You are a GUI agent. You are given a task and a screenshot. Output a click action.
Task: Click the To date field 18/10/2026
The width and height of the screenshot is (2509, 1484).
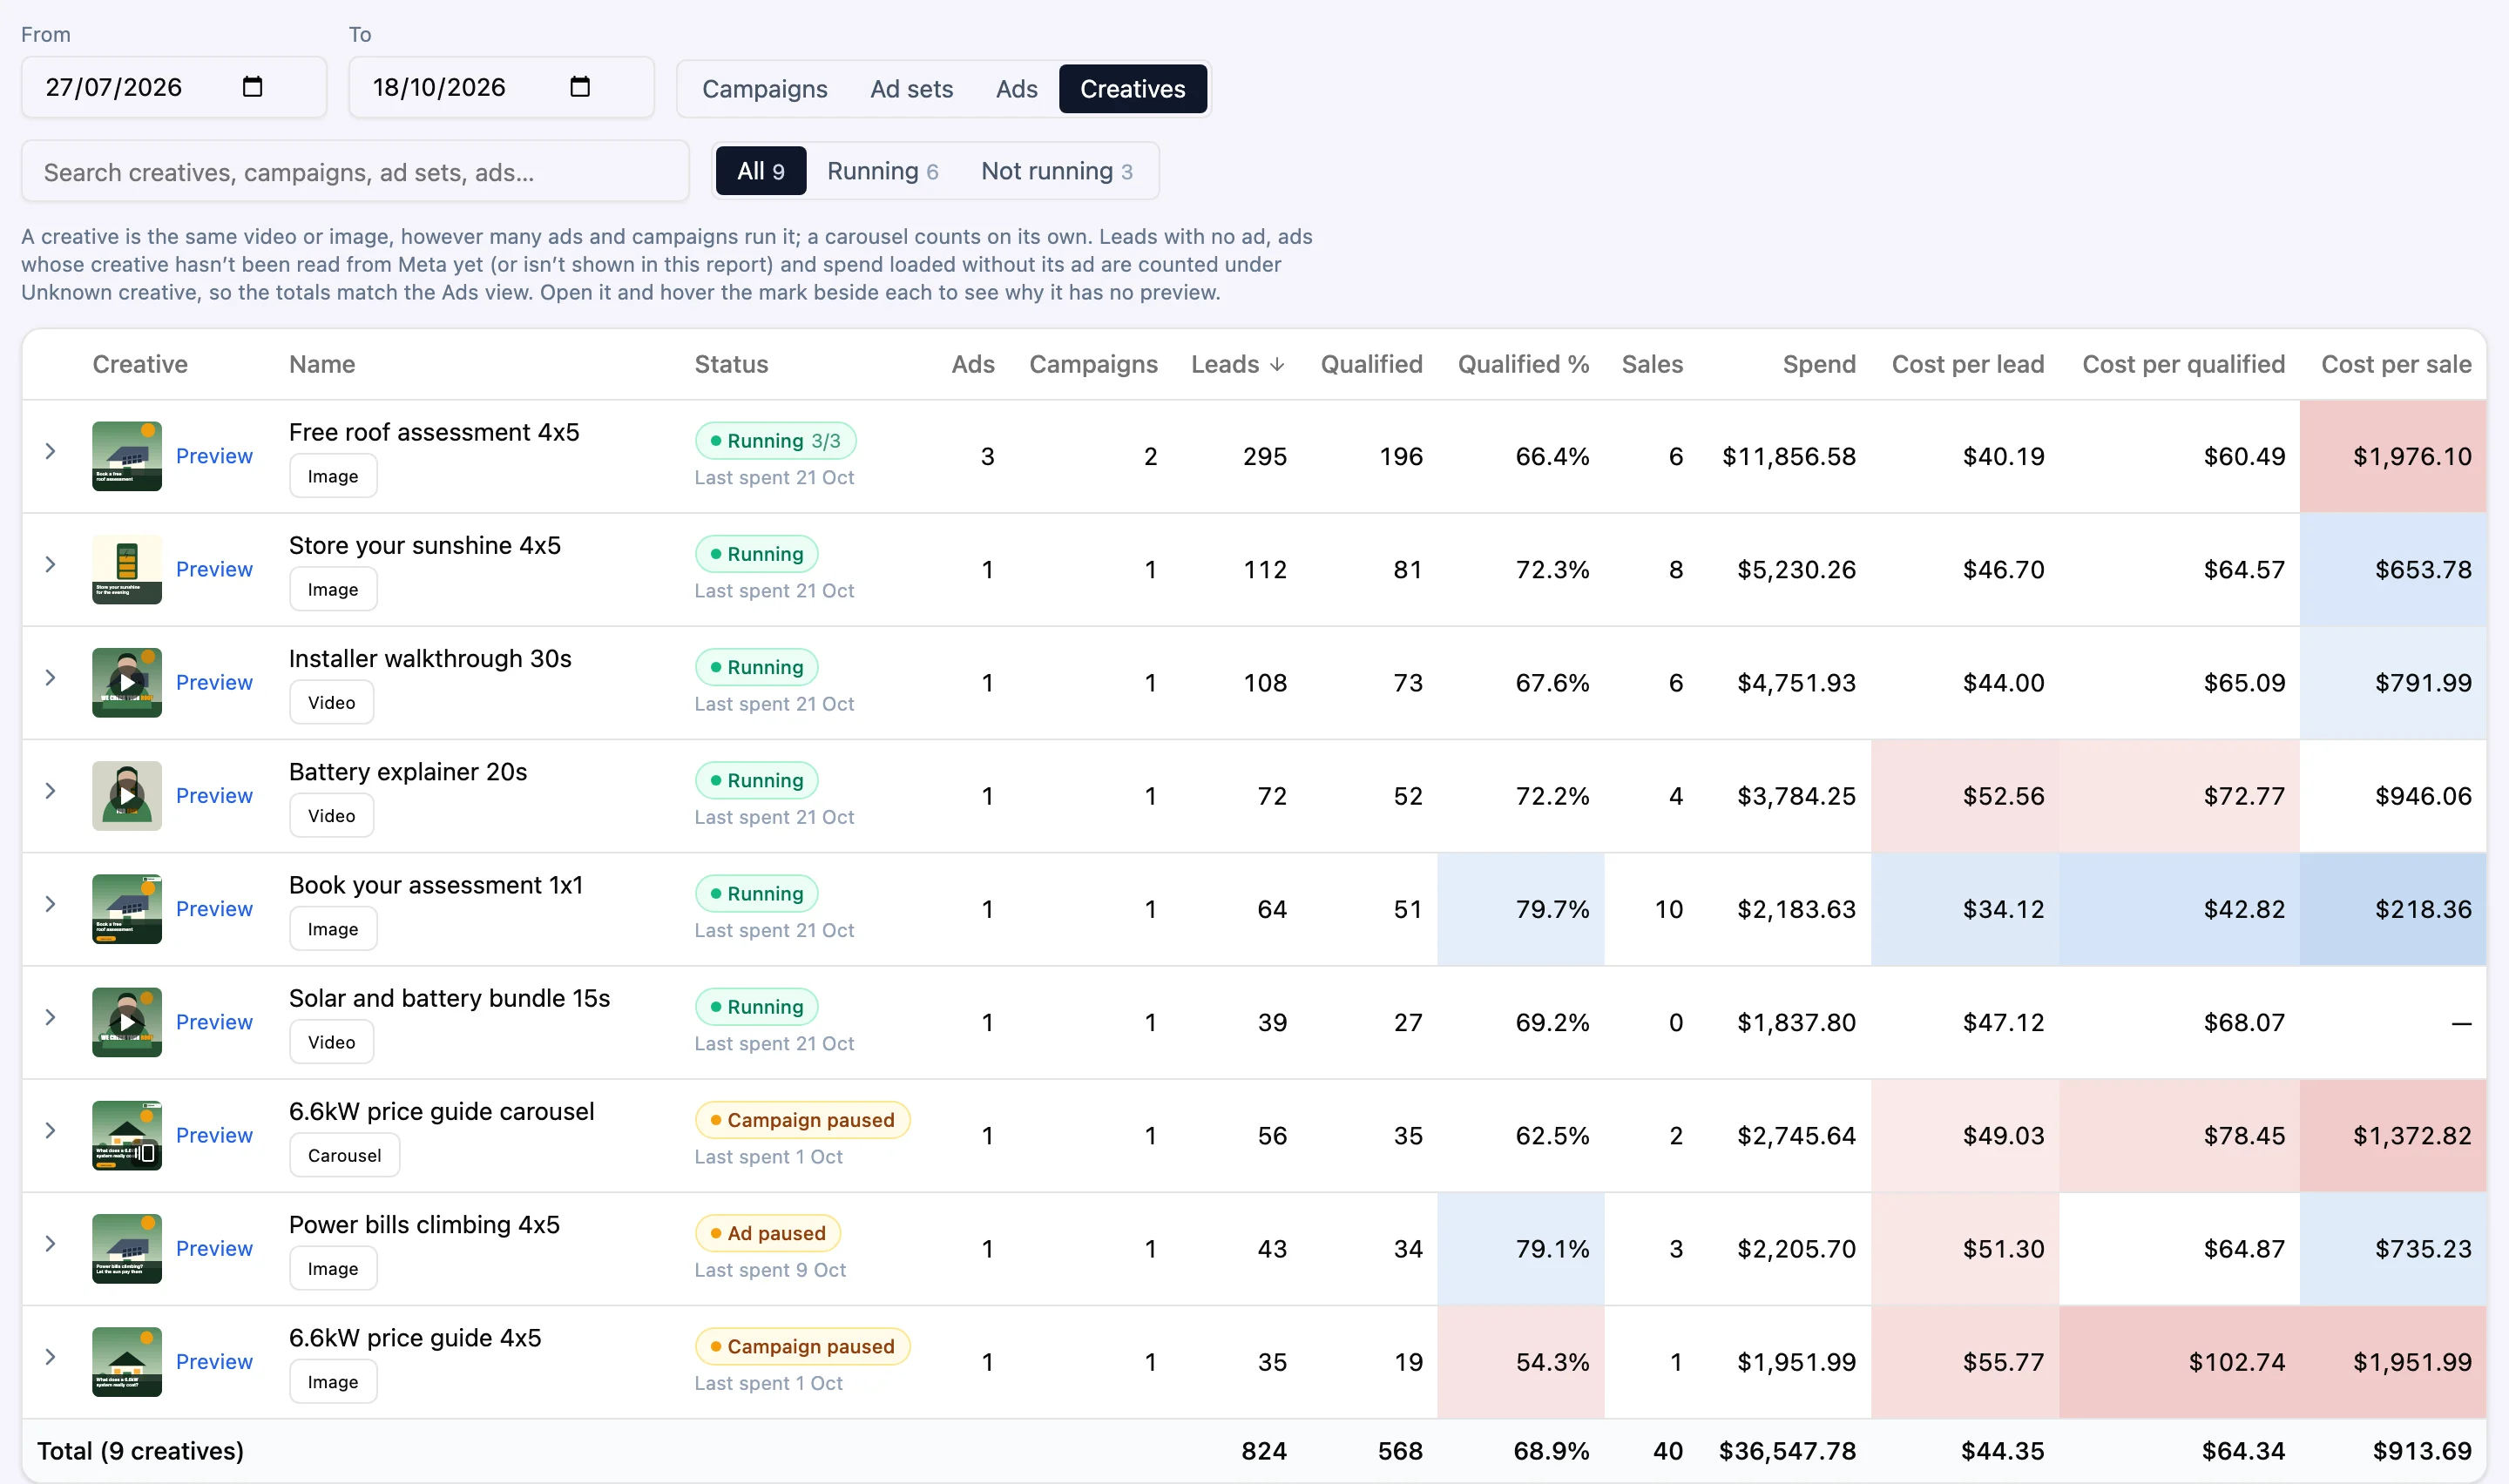pyautogui.click(x=501, y=87)
